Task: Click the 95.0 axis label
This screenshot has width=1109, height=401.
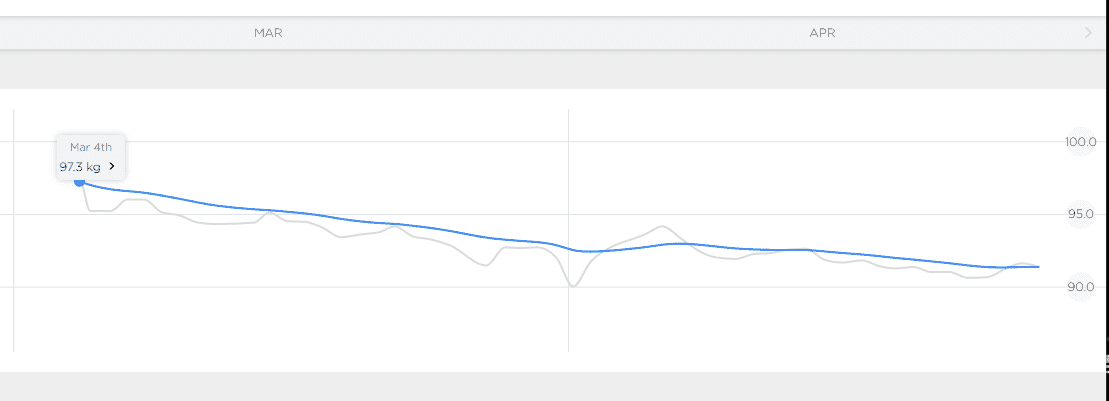Action: tap(1081, 214)
